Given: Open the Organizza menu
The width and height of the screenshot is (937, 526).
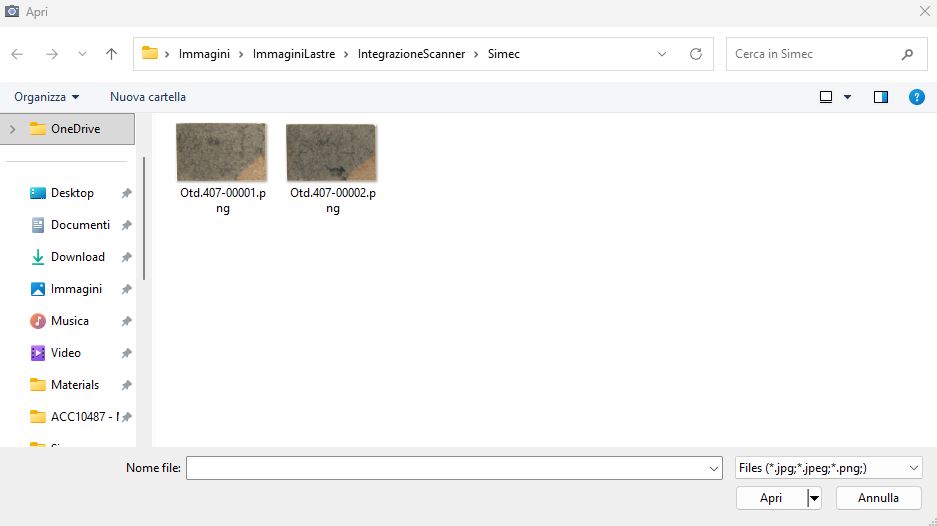Looking at the screenshot, I should click(x=47, y=97).
